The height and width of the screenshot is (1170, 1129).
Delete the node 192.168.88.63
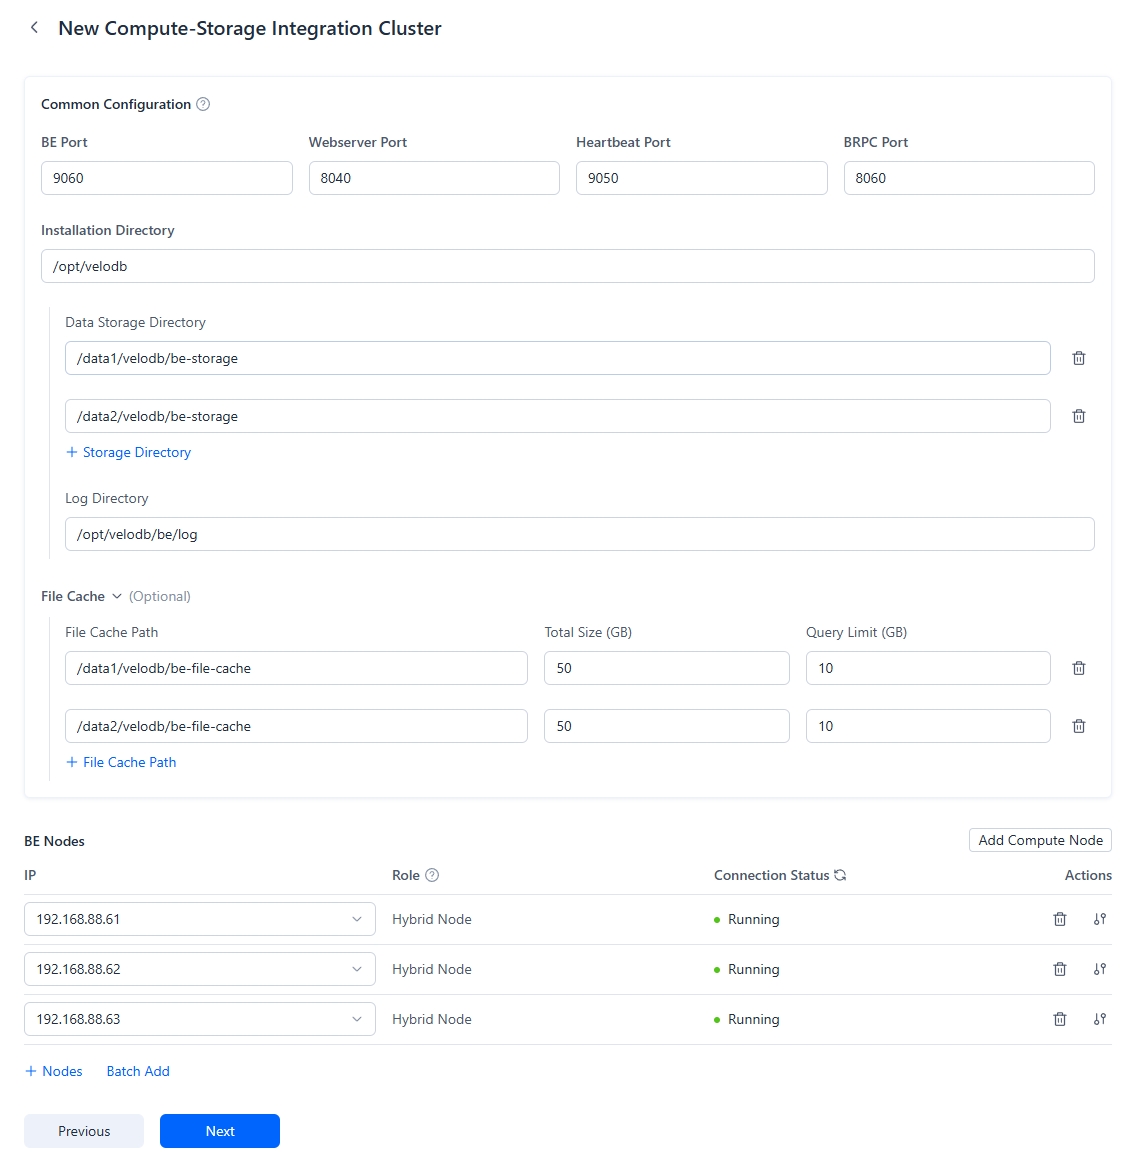tap(1060, 1019)
